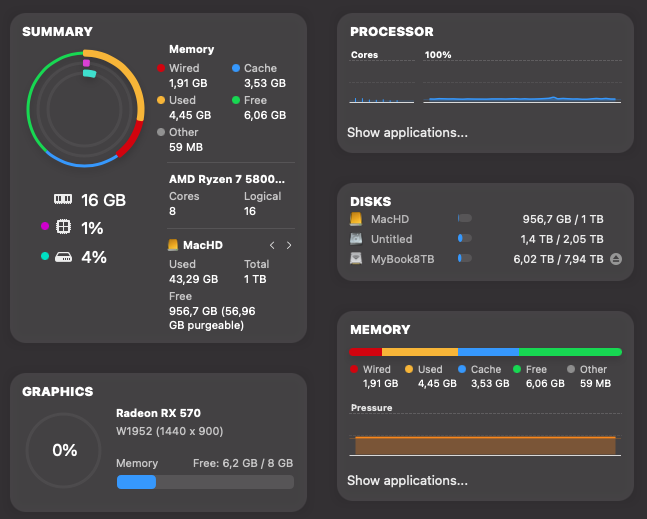Screen dimensions: 647x519
Task: Go to next disk in Summary
Action: [x=289, y=245]
